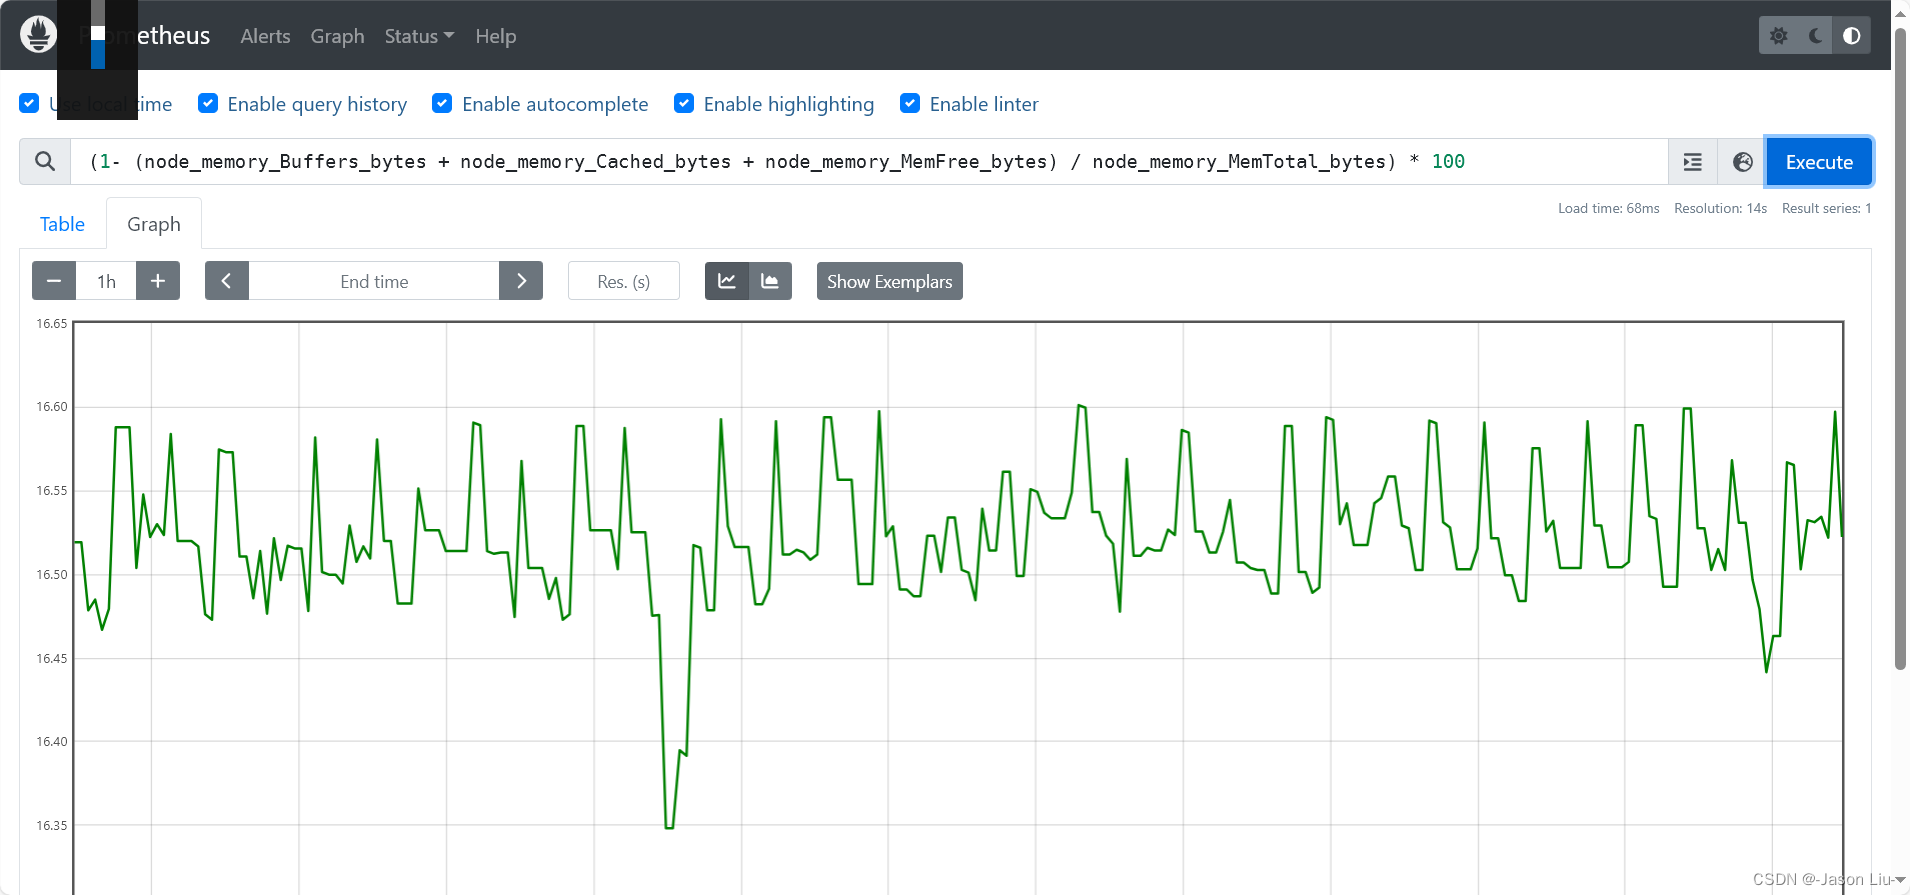Click the 1h range field
The image size is (1910, 895).
pyautogui.click(x=106, y=281)
